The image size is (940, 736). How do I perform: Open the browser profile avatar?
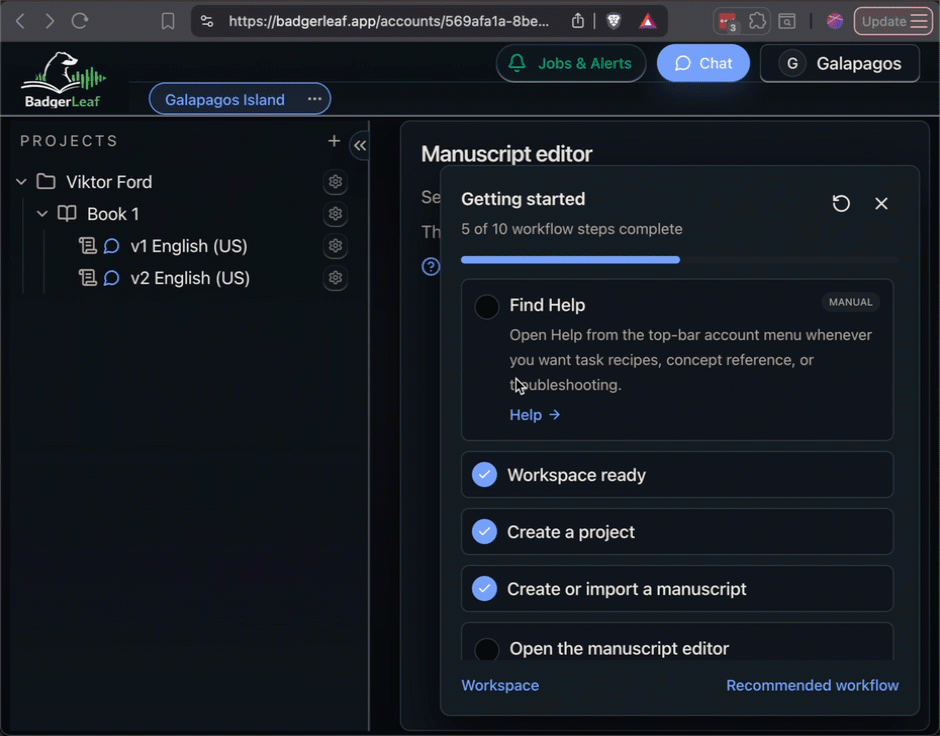click(x=834, y=22)
